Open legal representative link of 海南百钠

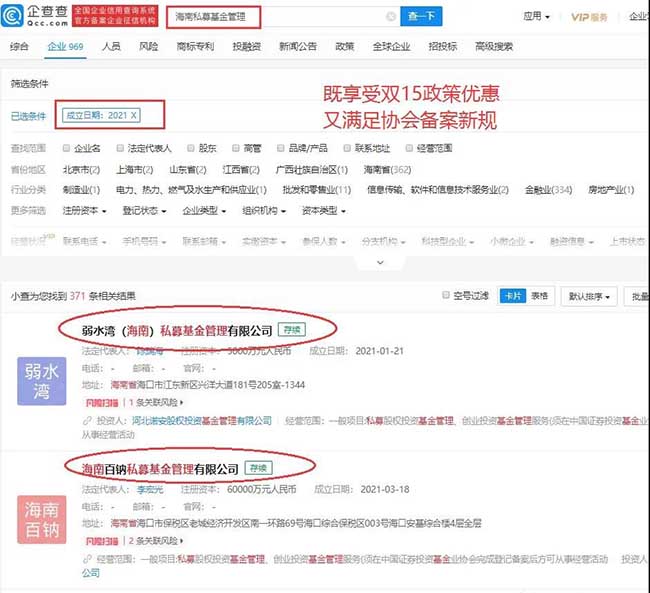(x=150, y=489)
